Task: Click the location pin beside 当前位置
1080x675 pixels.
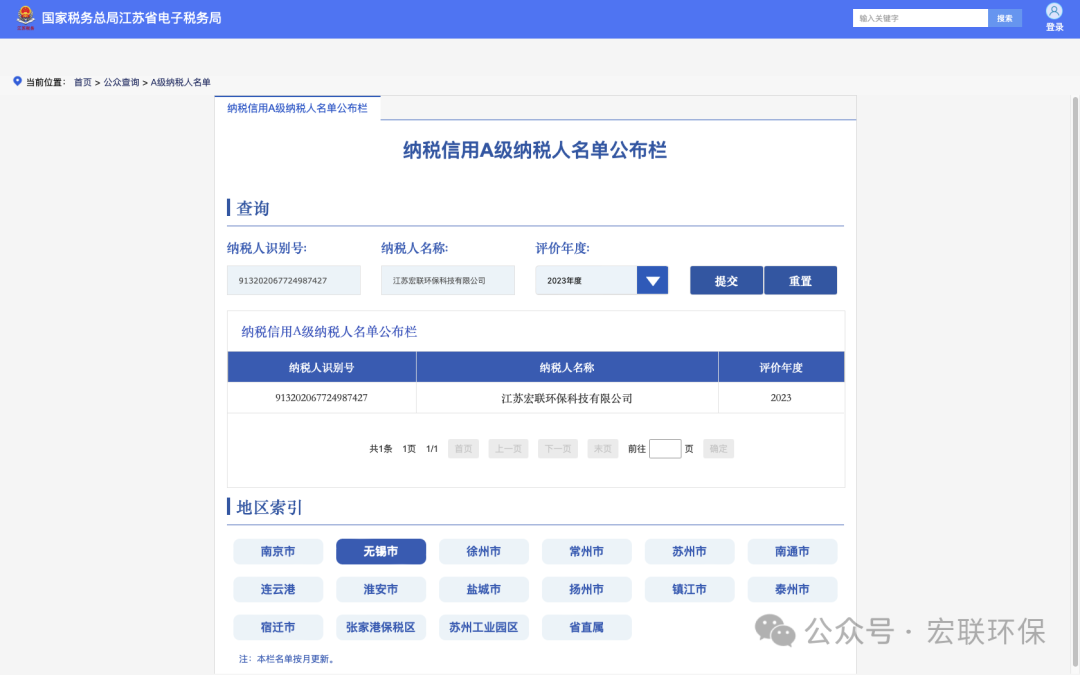Action: click(x=16, y=83)
